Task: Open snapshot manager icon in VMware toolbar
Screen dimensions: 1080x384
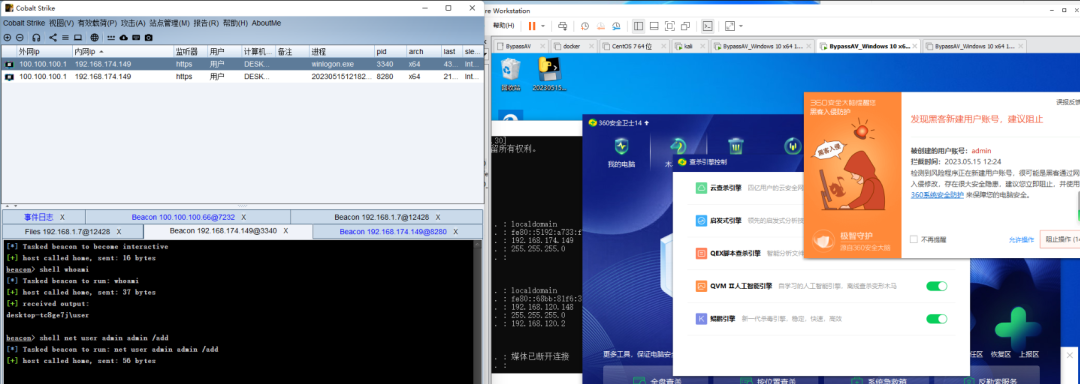Action: point(616,25)
